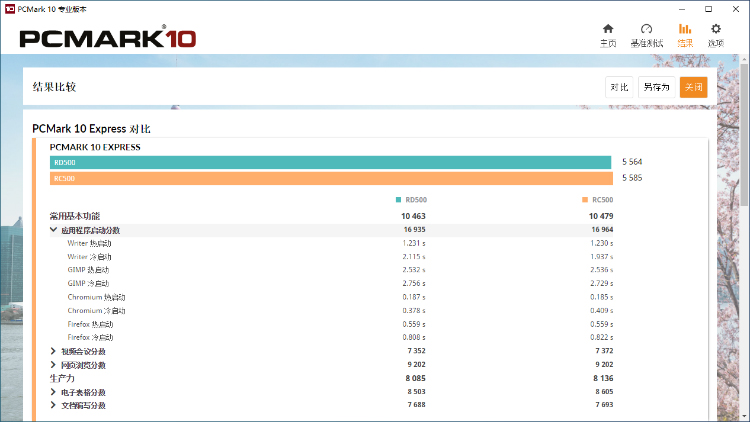Click the scrollbar down arrow
Screen dimensions: 750x422
744,416
